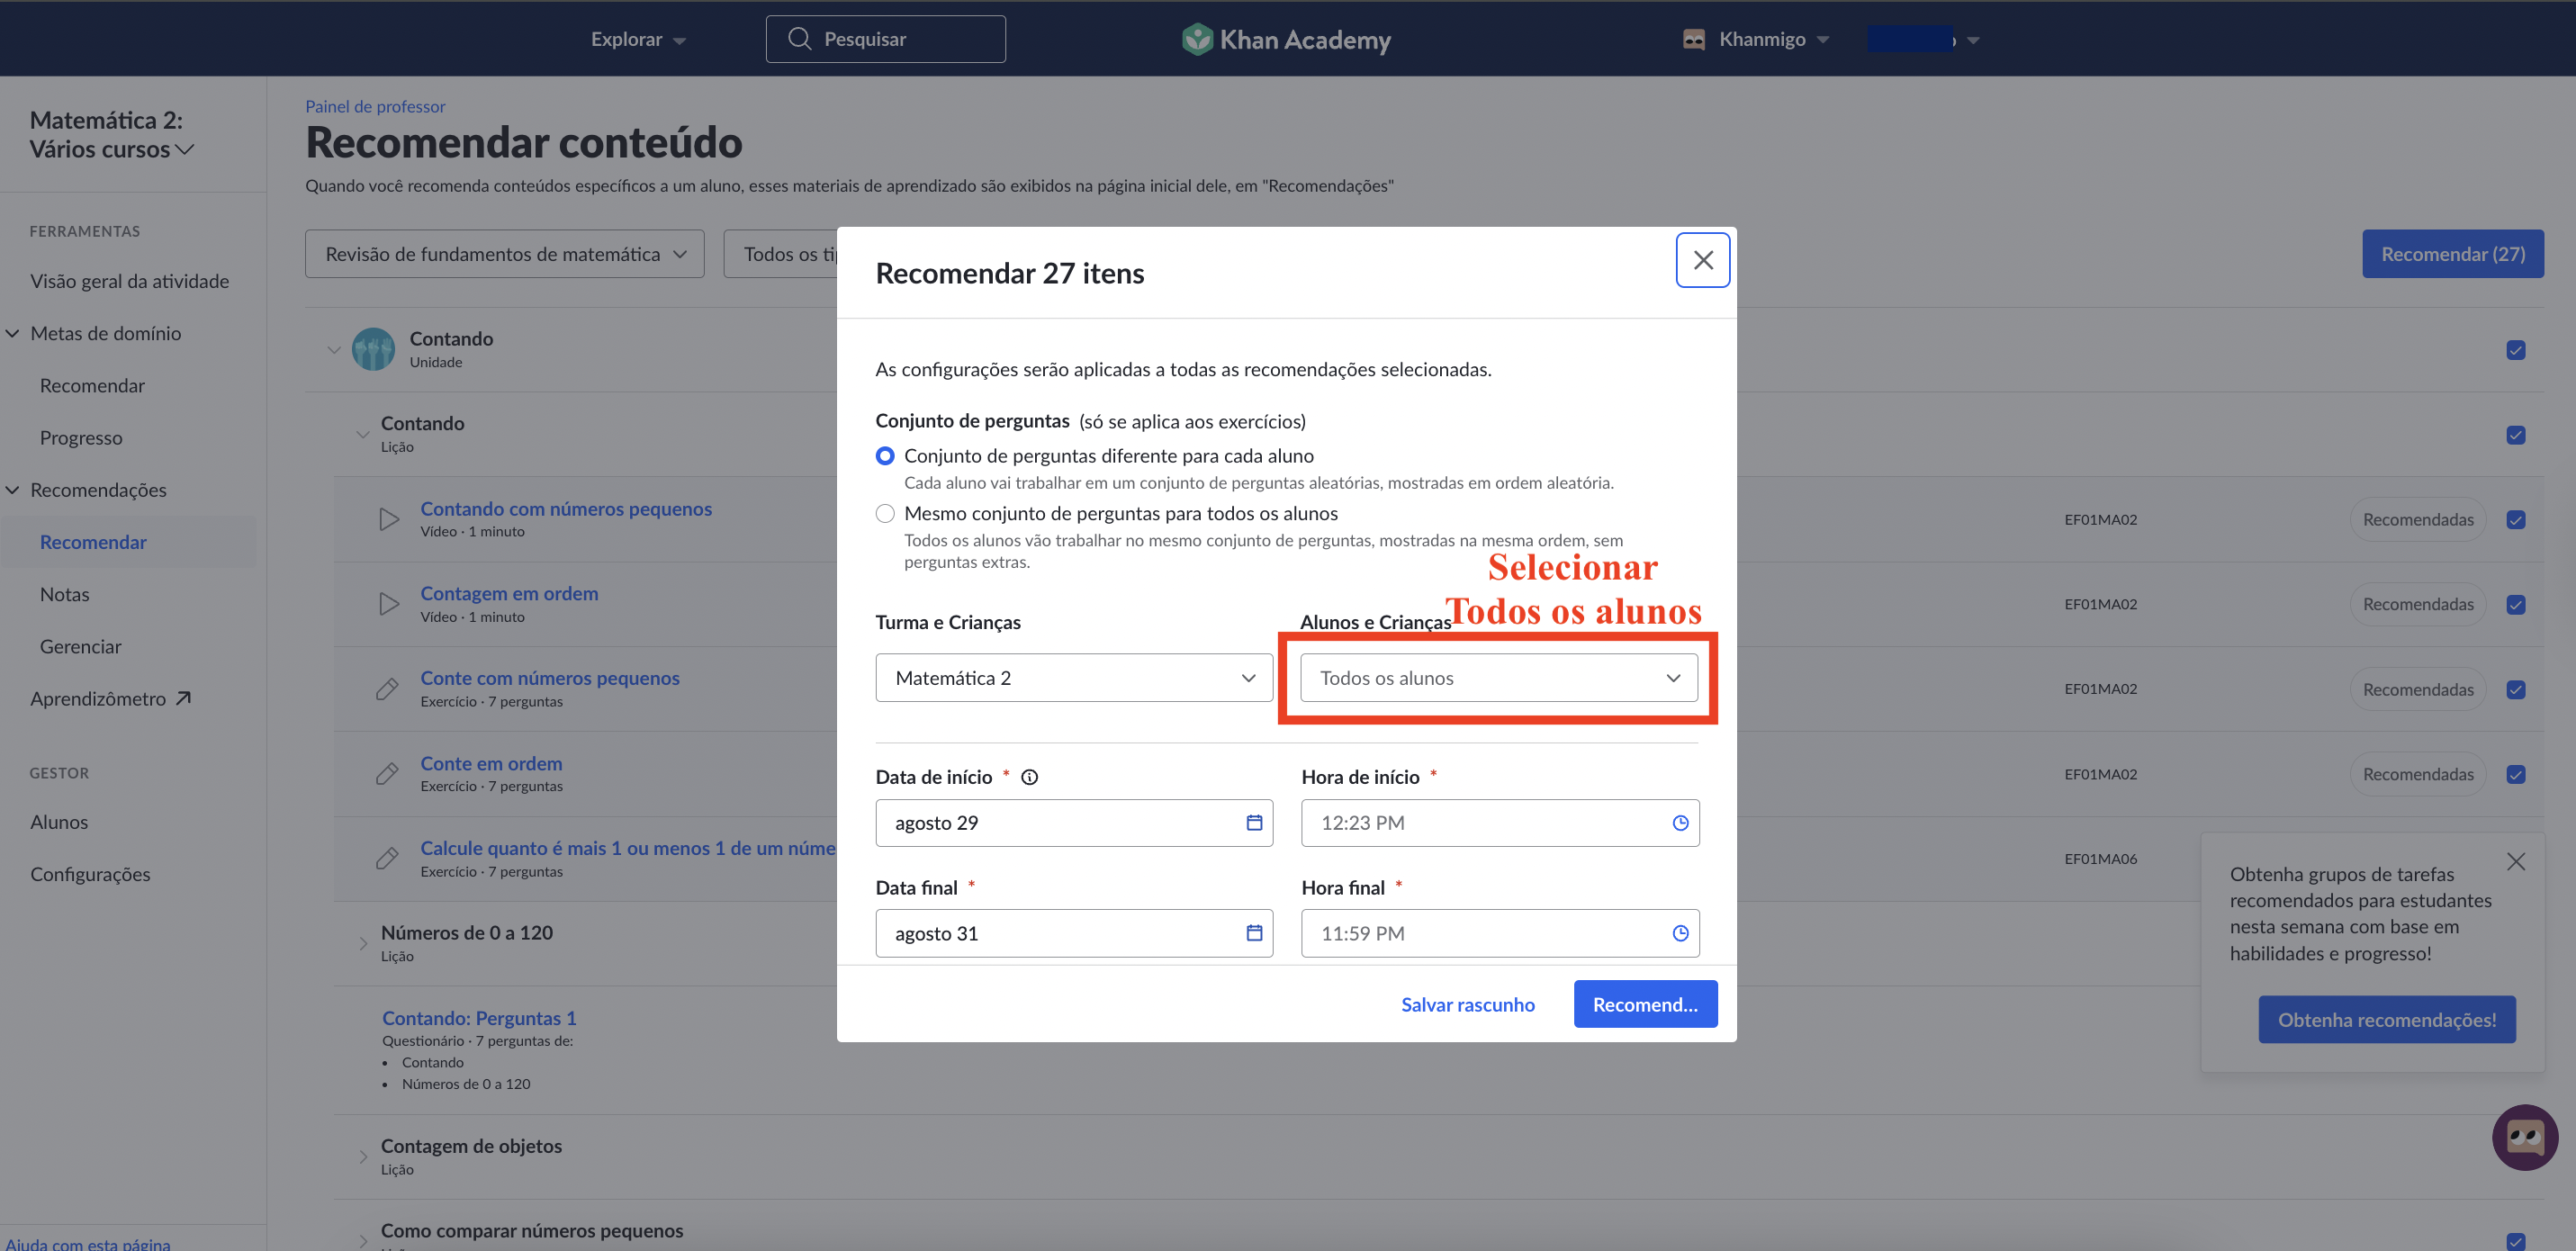Viewport: 2576px width, 1251px height.
Task: Click the Pesquisar search field
Action: [x=885, y=39]
